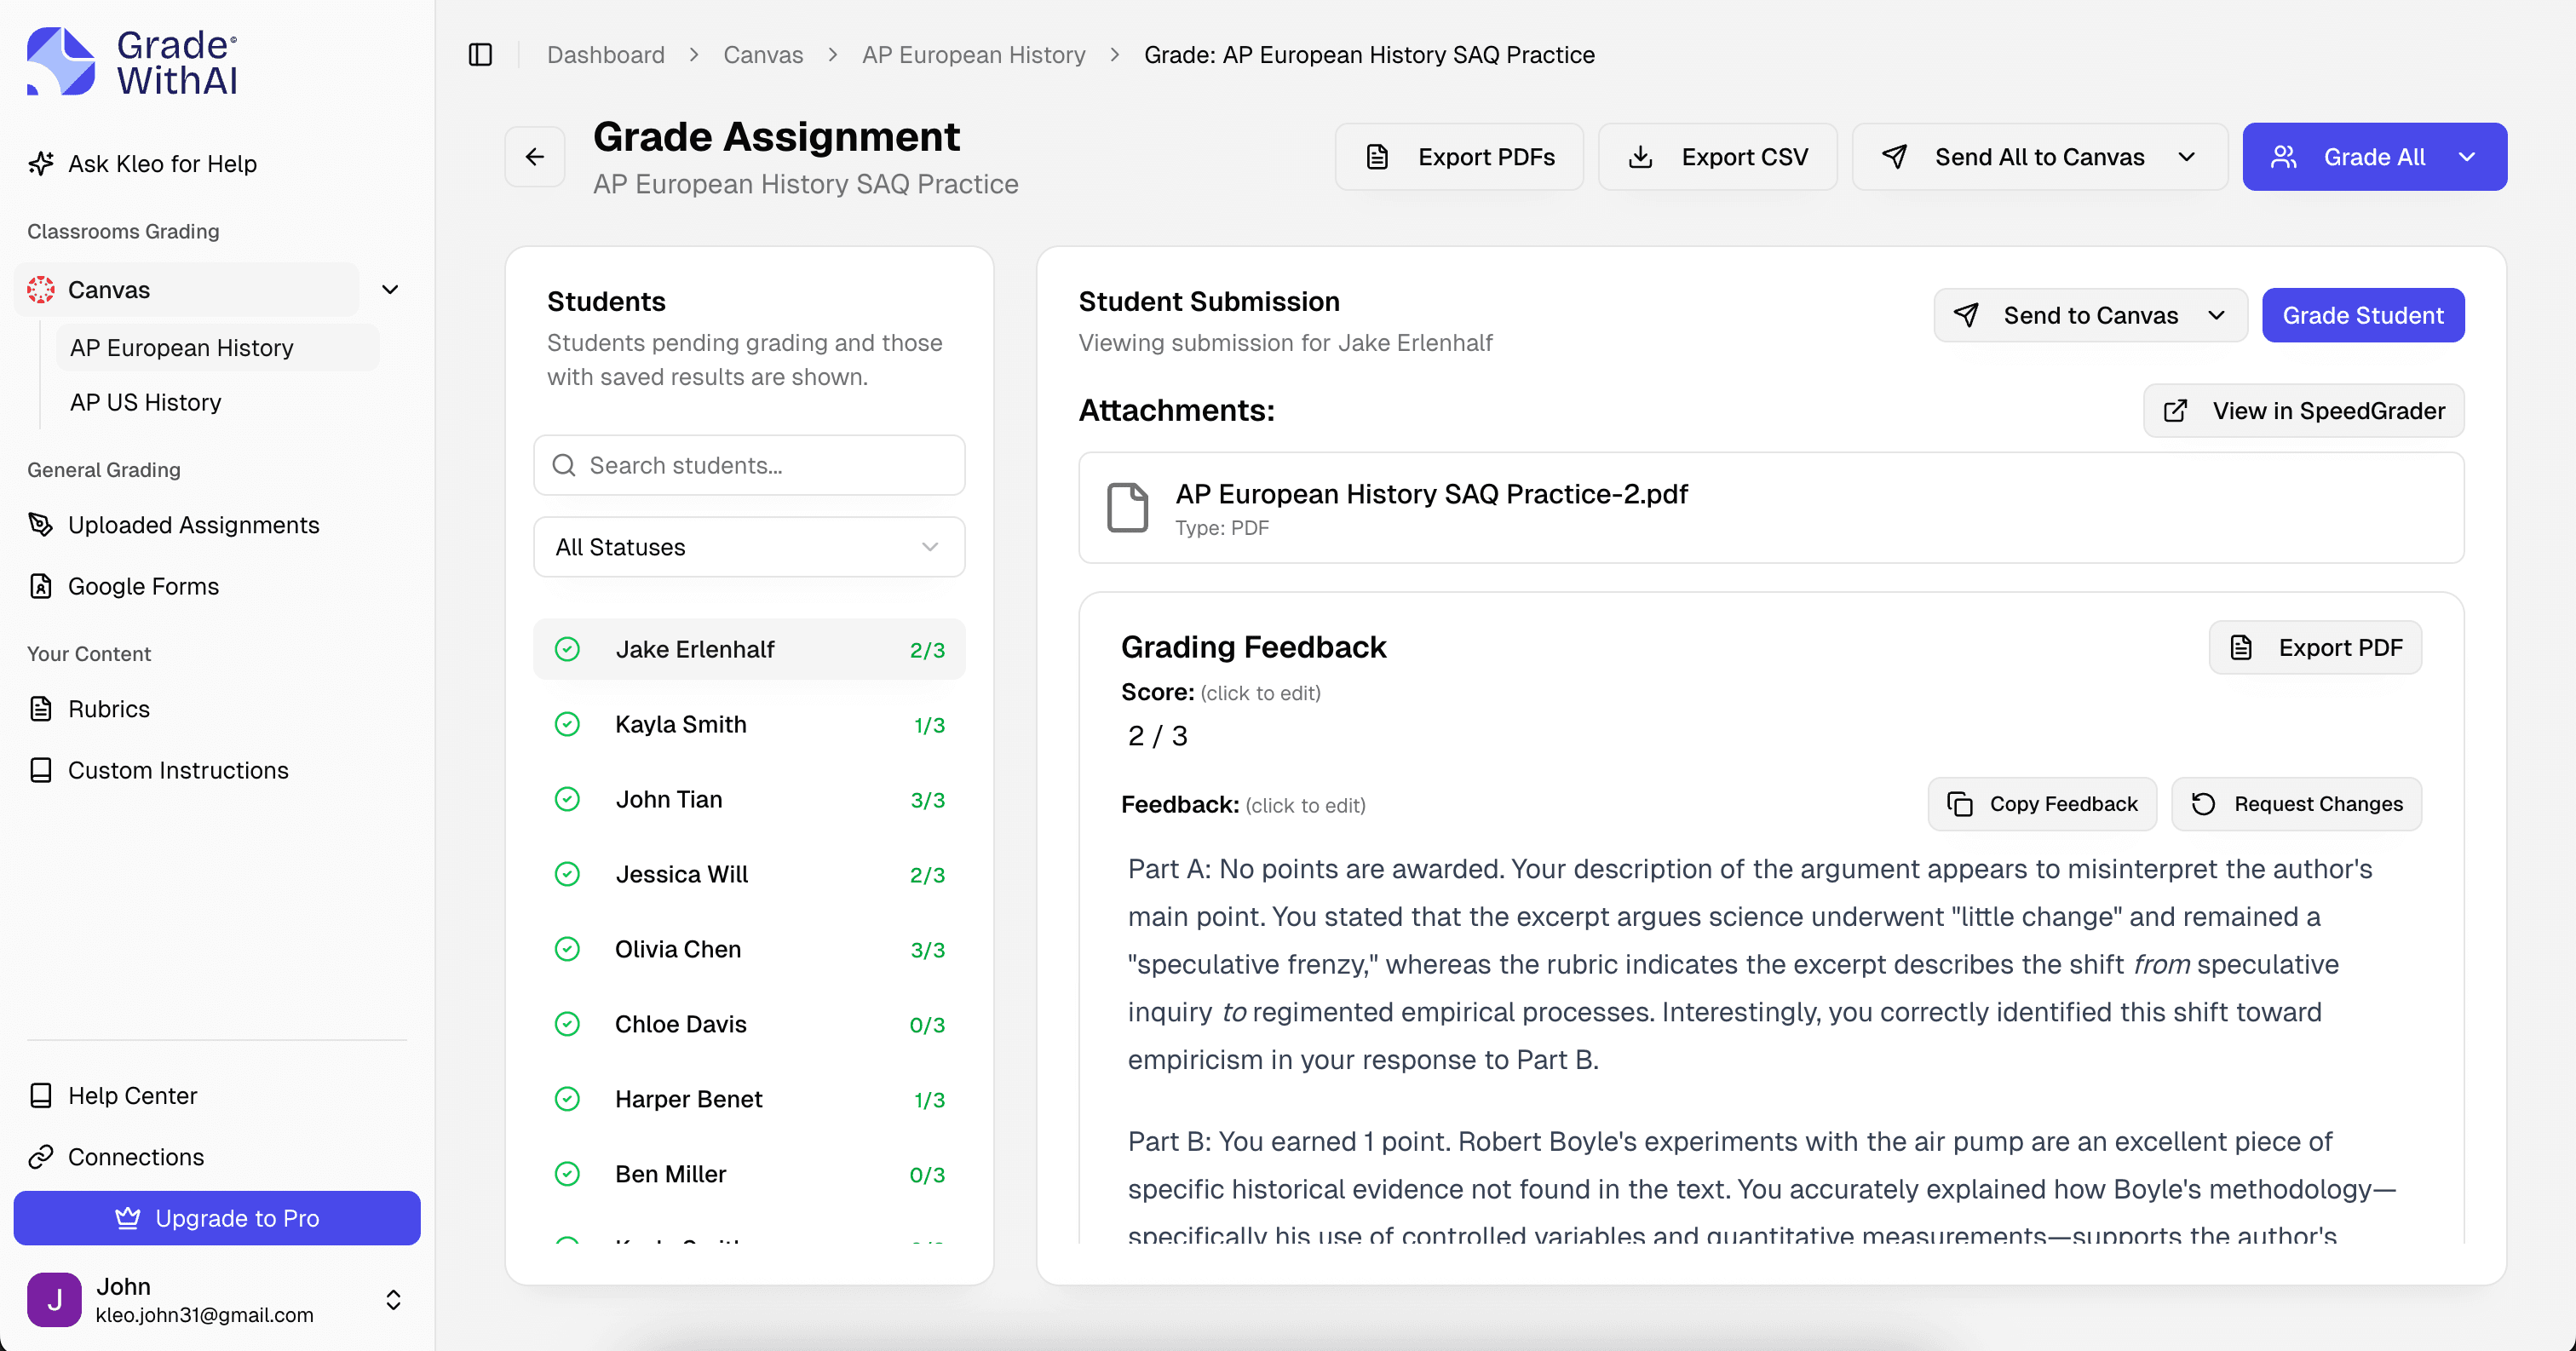Click the Custom Instructions document icon

click(x=41, y=769)
